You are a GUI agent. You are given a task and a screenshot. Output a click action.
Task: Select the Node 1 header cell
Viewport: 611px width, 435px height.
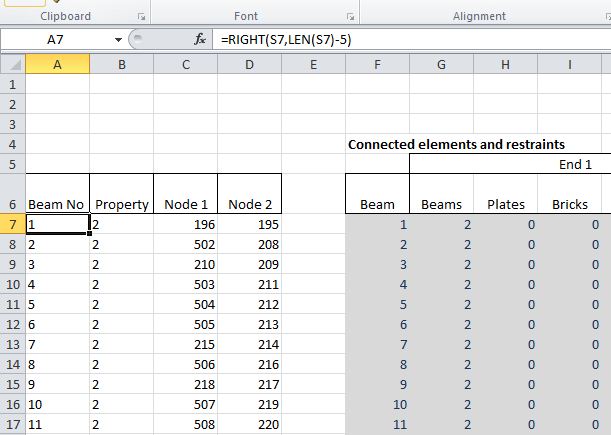click(x=185, y=204)
